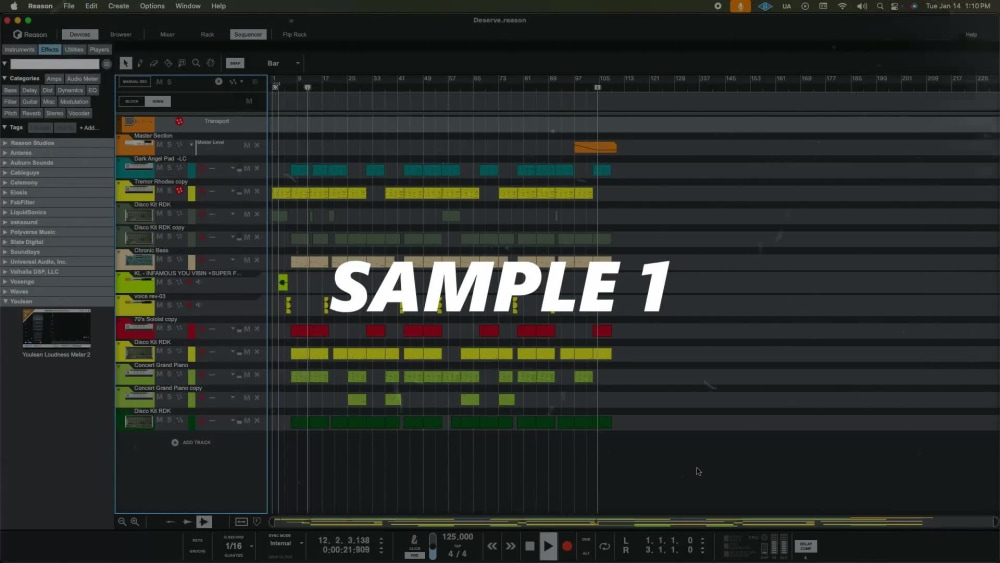The width and height of the screenshot is (1000, 563).
Task: Click the Dark Angel Pad device icon
Action: pyautogui.click(x=138, y=168)
